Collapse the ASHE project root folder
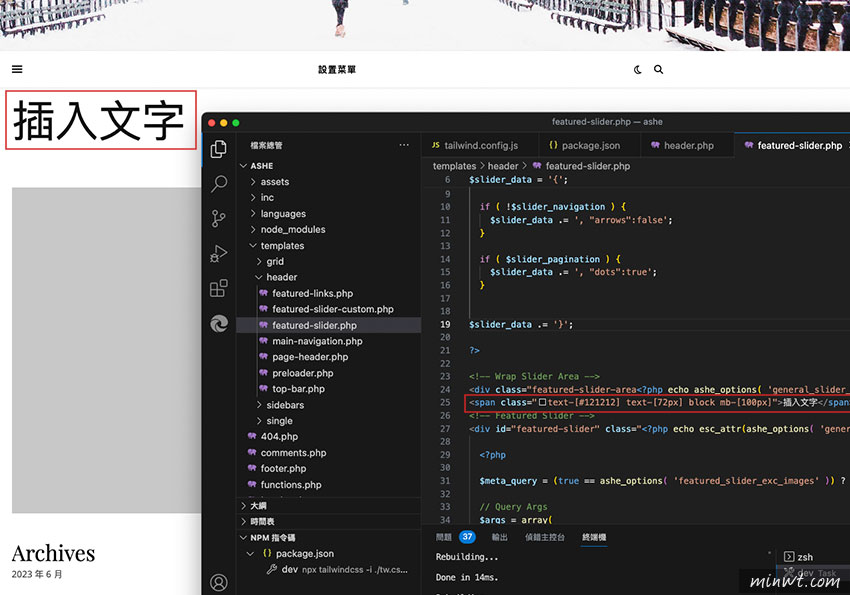This screenshot has width=850, height=595. pos(329,166)
